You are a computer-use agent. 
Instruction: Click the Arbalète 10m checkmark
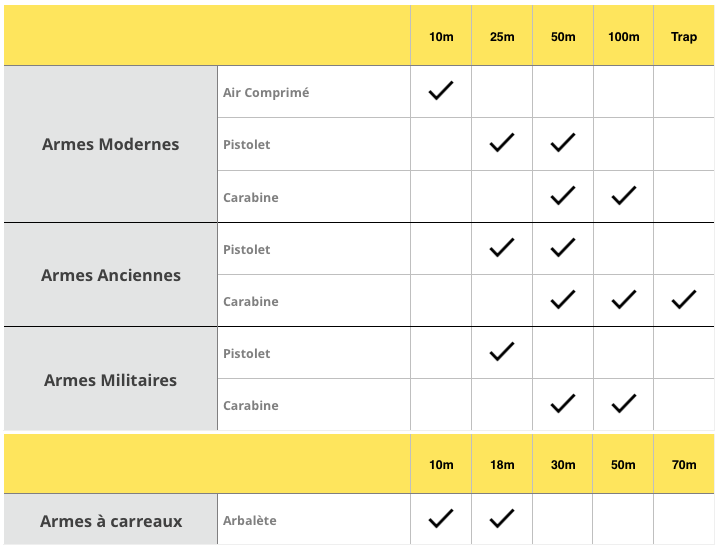(x=441, y=518)
